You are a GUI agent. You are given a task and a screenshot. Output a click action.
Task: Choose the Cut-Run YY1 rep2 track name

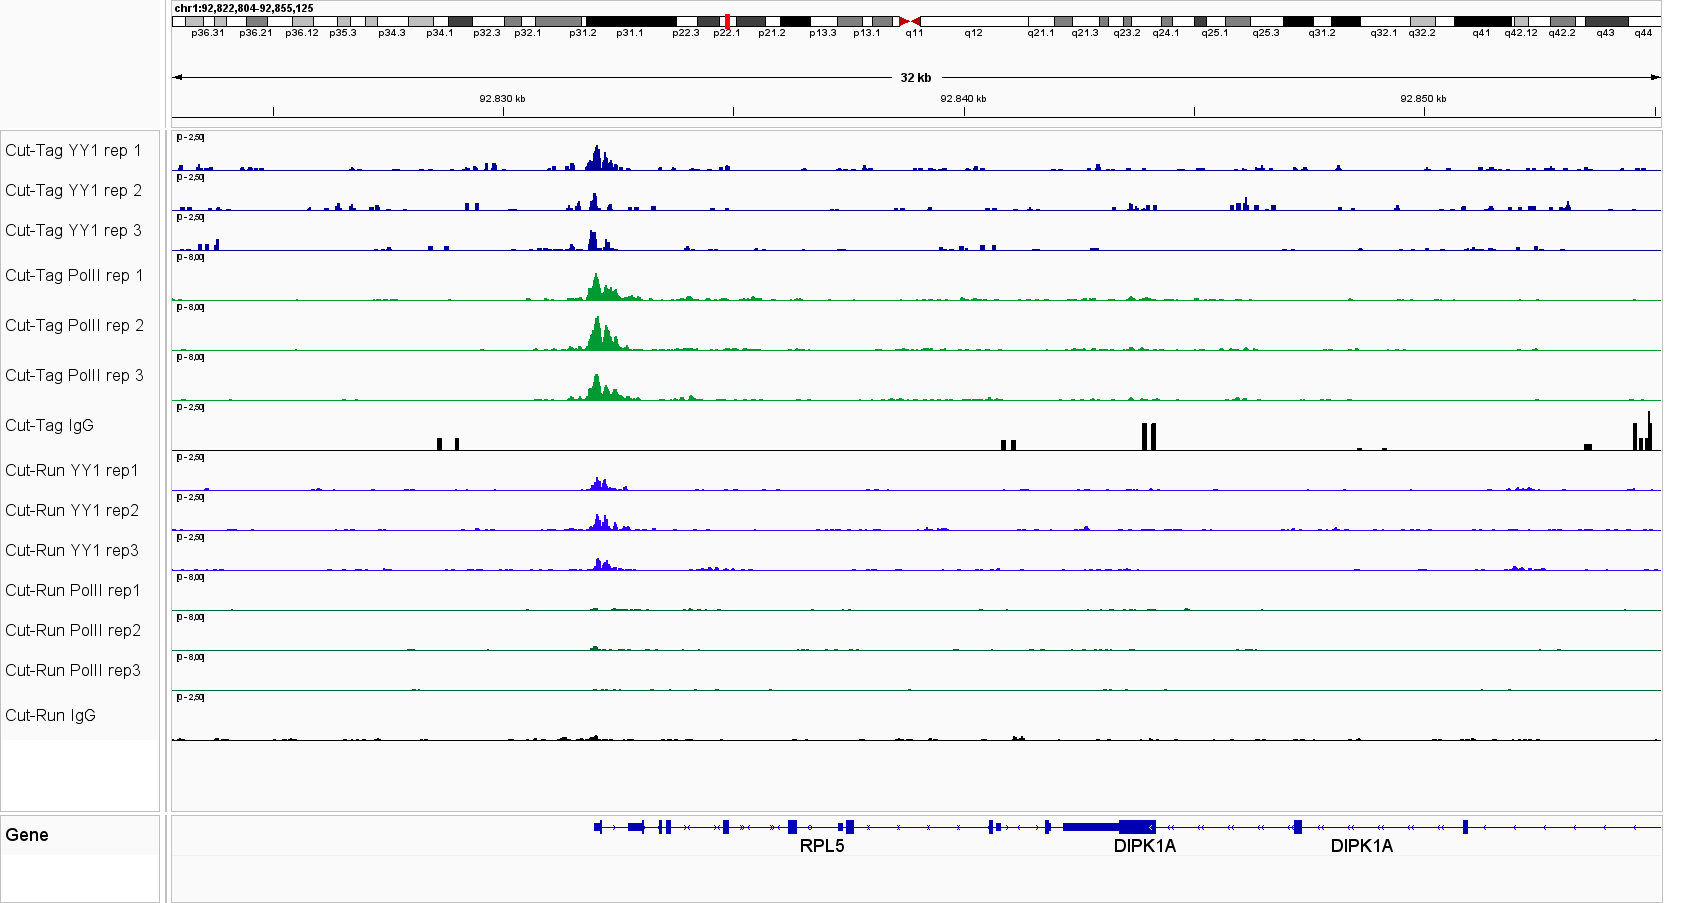point(72,511)
